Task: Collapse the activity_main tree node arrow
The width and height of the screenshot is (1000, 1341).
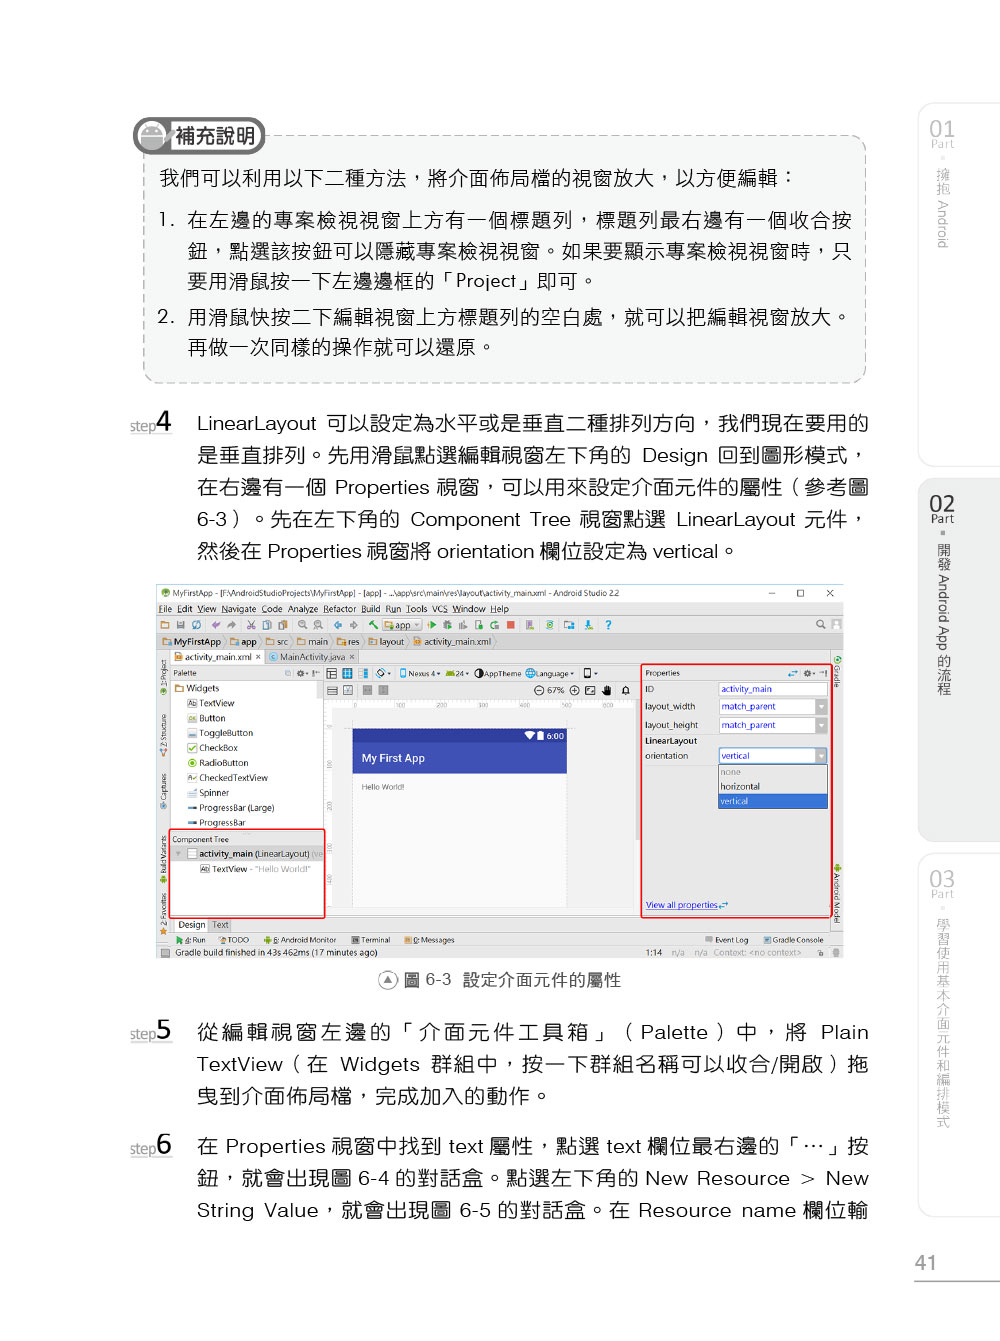Action: [178, 854]
